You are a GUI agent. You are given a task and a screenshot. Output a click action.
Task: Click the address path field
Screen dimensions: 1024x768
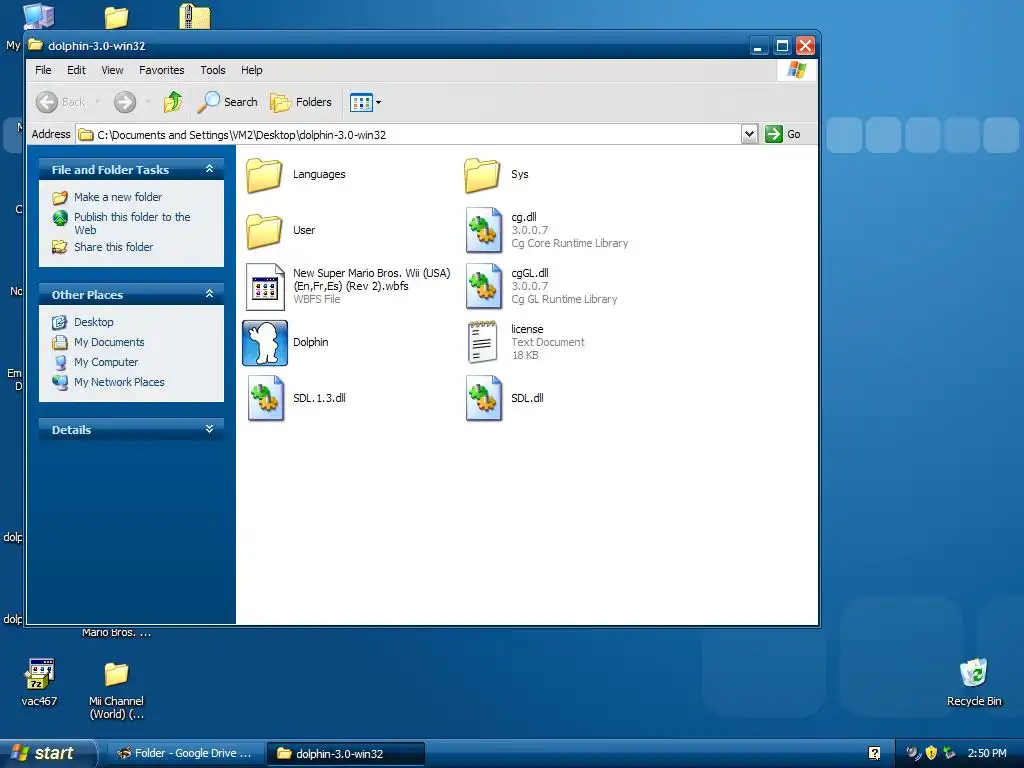coord(408,135)
